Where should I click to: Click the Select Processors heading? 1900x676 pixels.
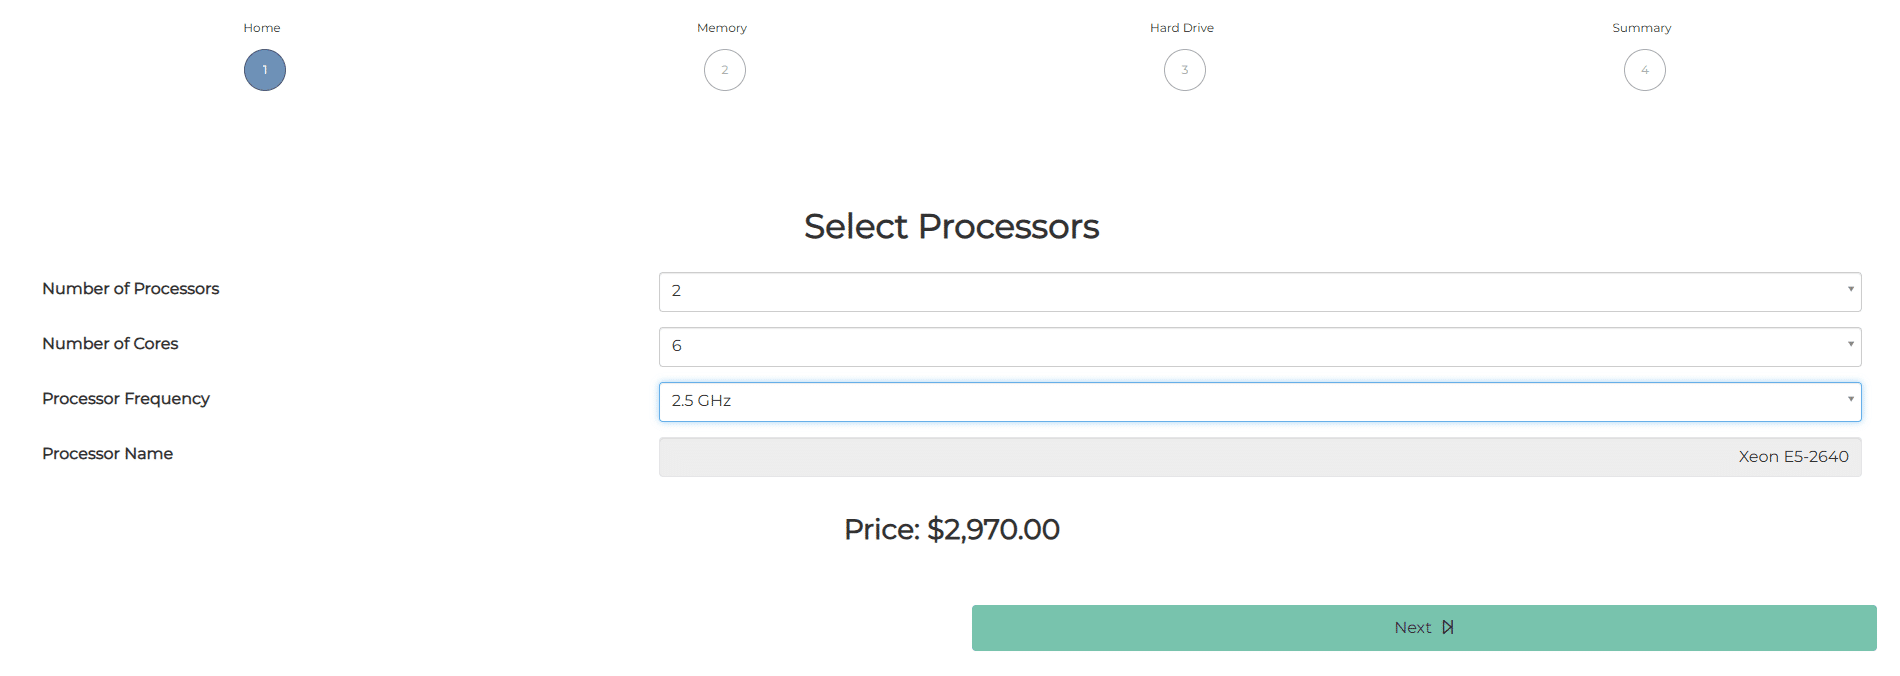[951, 227]
